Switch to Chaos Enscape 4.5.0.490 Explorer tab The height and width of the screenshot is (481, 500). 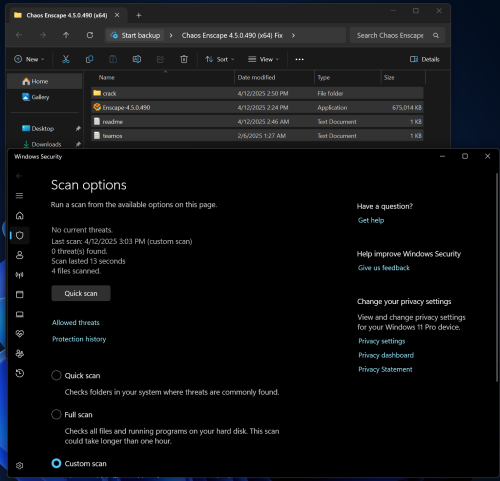[x=67, y=15]
